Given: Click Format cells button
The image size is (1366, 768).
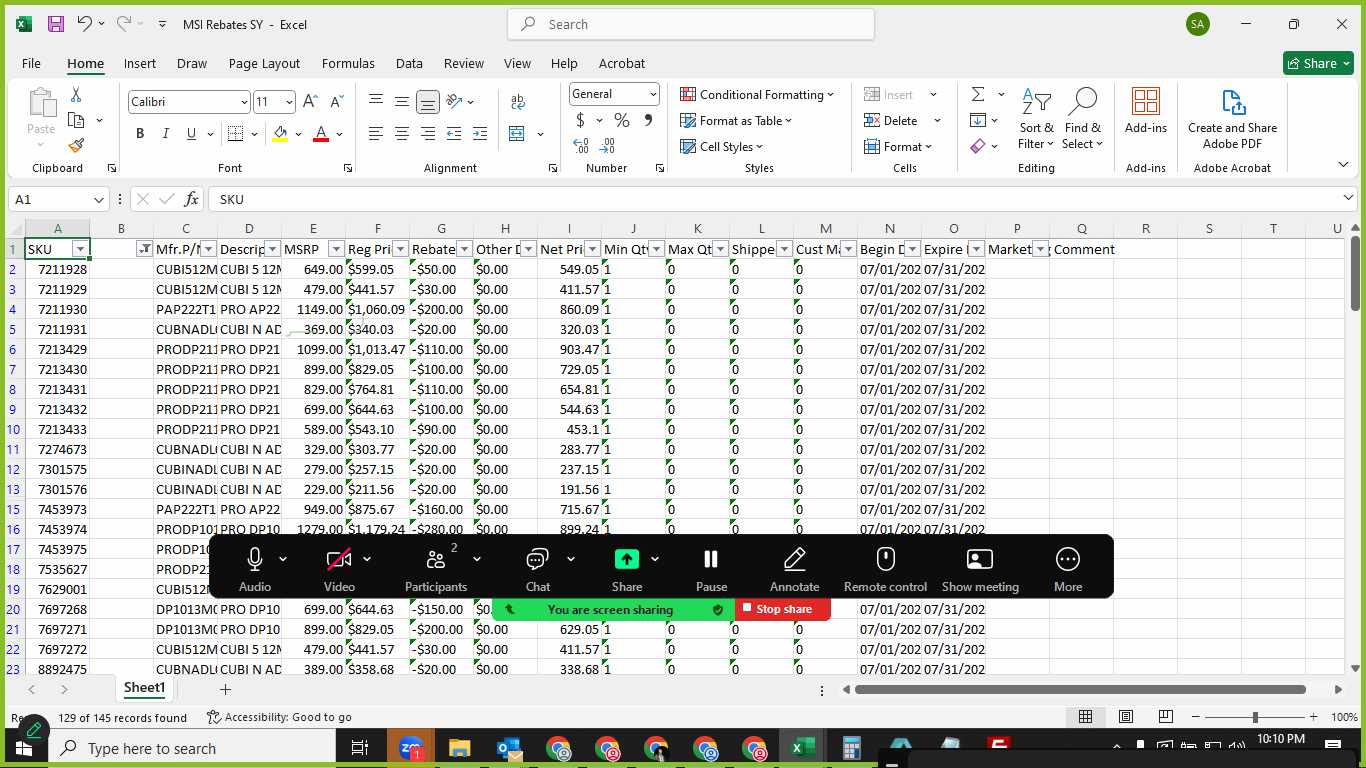Looking at the screenshot, I should point(898,146).
